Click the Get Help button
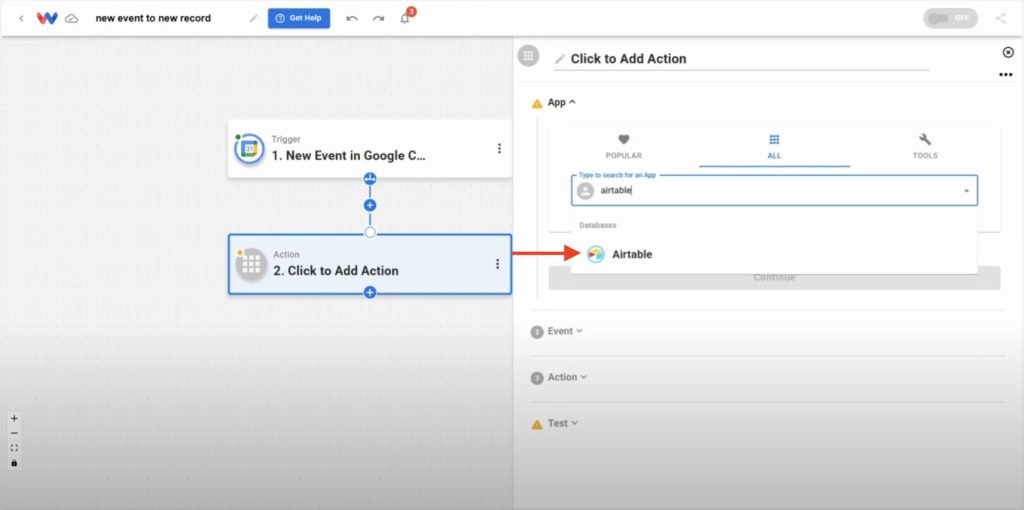Viewport: 1024px width, 510px height. (299, 18)
